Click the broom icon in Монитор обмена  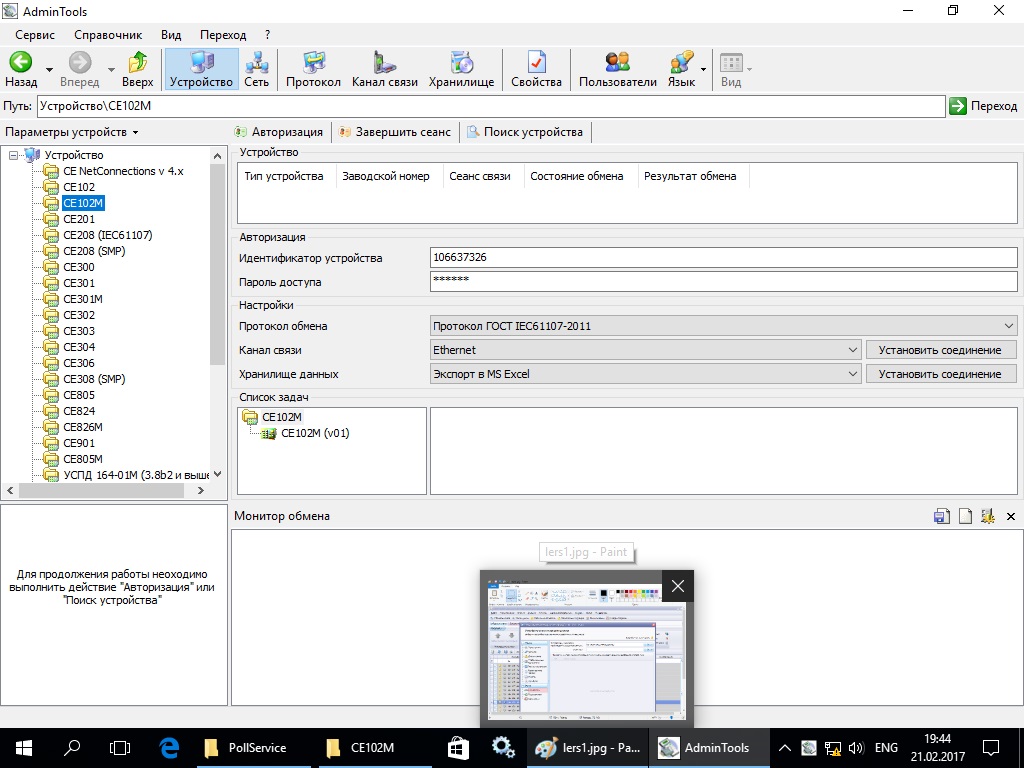point(987,516)
